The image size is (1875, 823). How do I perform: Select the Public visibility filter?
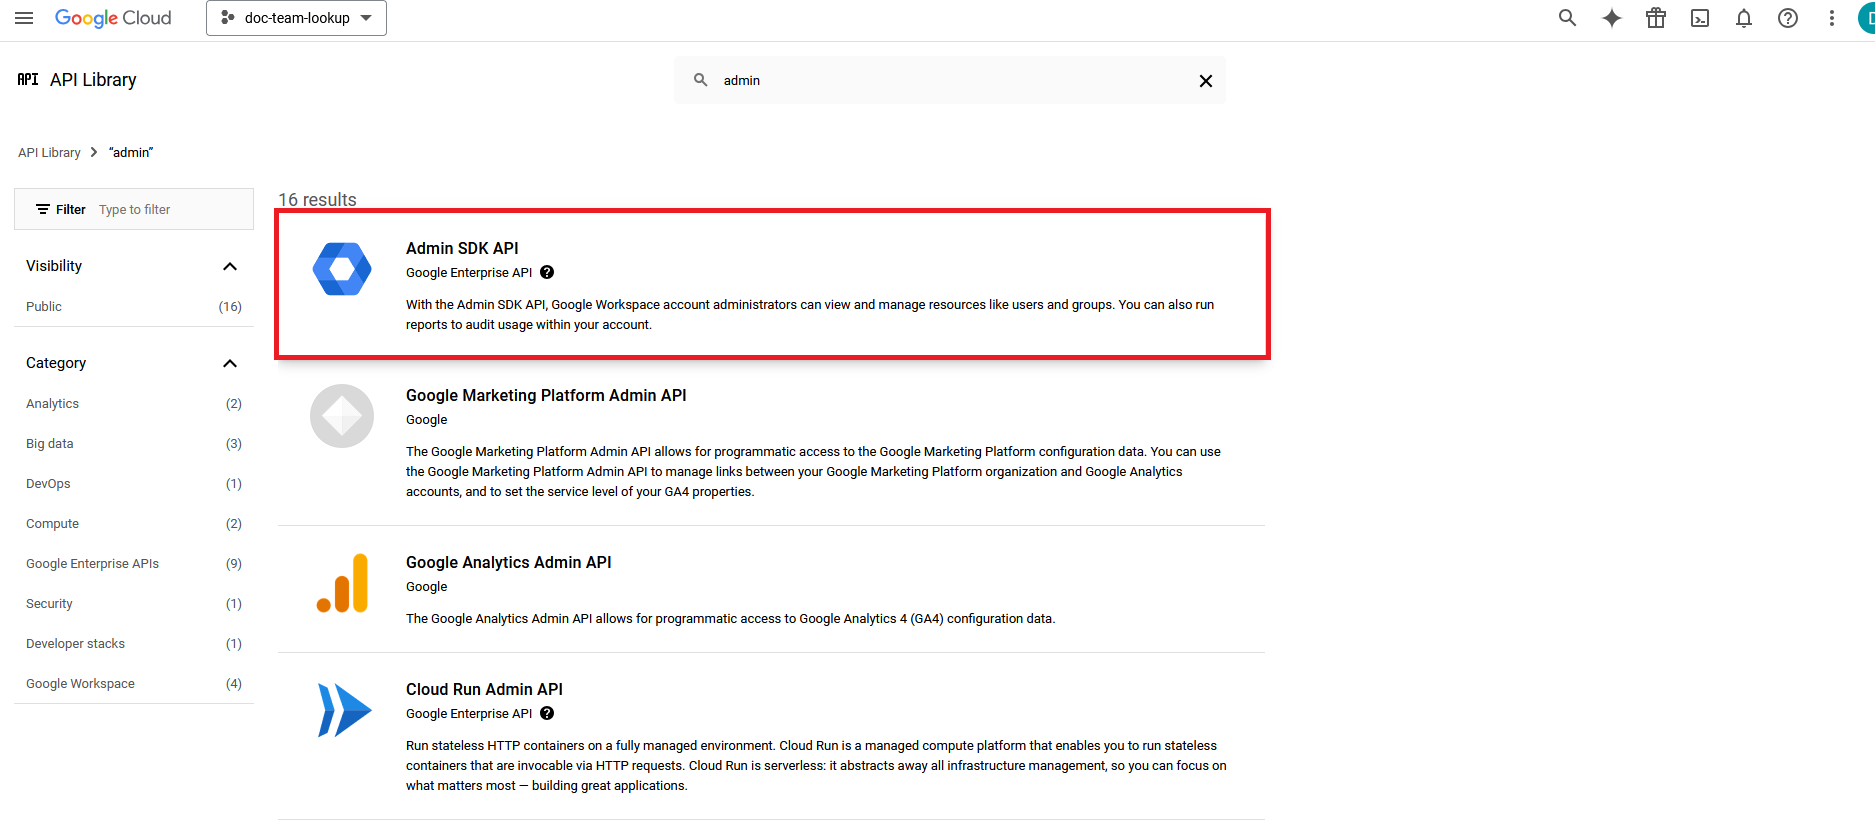44,307
